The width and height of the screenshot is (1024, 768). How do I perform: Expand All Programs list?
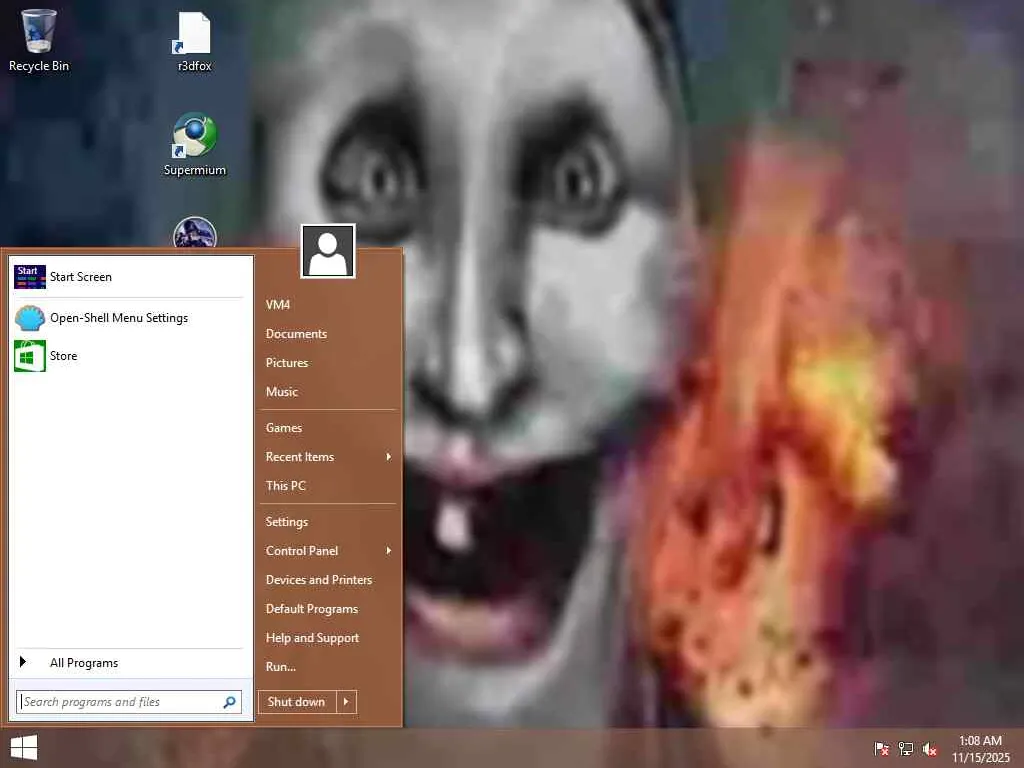(129, 663)
